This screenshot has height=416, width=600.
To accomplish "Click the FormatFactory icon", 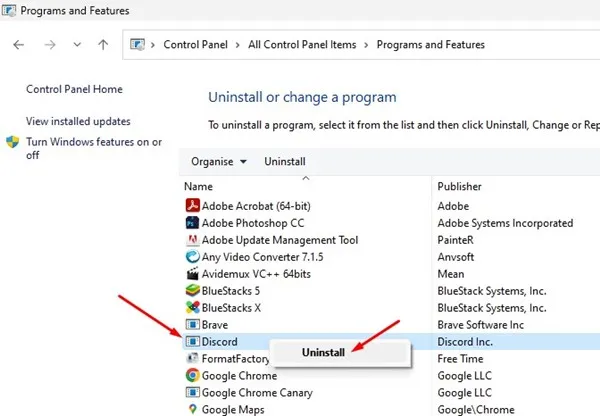I will [x=192, y=358].
